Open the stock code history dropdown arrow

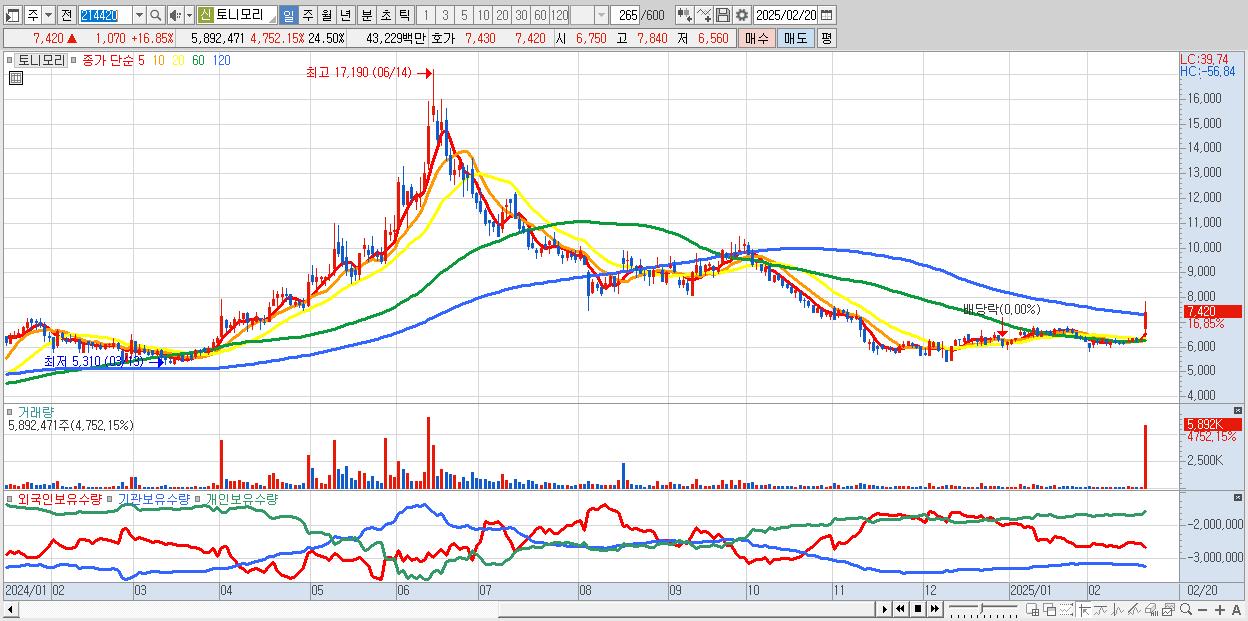(139, 15)
